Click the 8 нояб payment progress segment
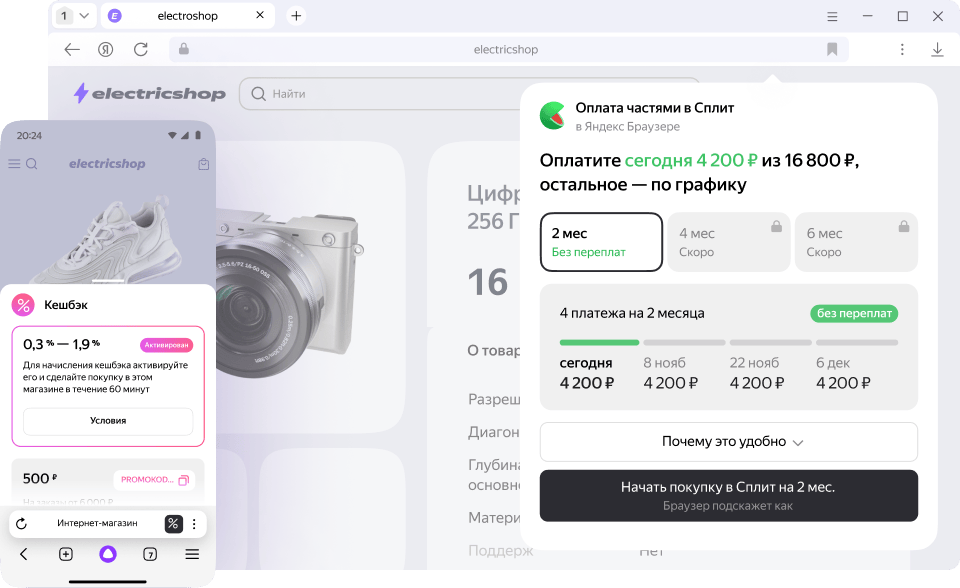Viewport: 960px width, 588px height. [684, 342]
